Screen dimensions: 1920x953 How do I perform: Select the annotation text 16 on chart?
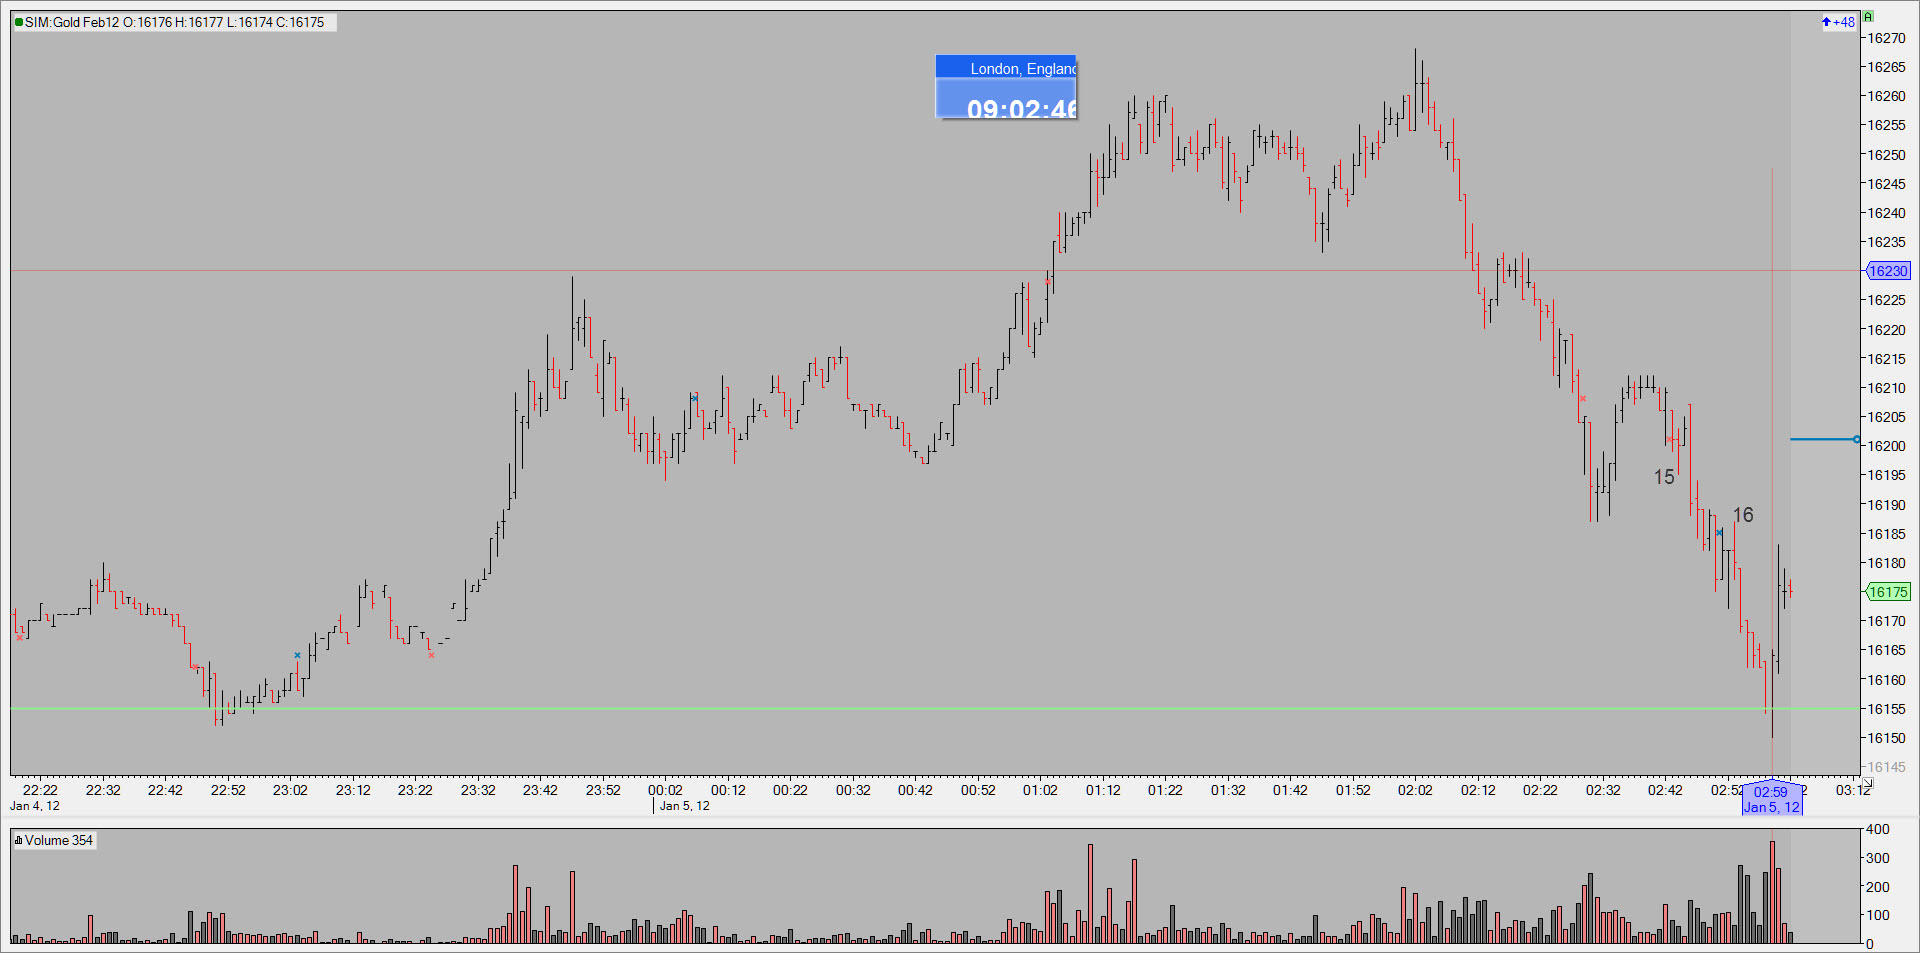(1743, 515)
